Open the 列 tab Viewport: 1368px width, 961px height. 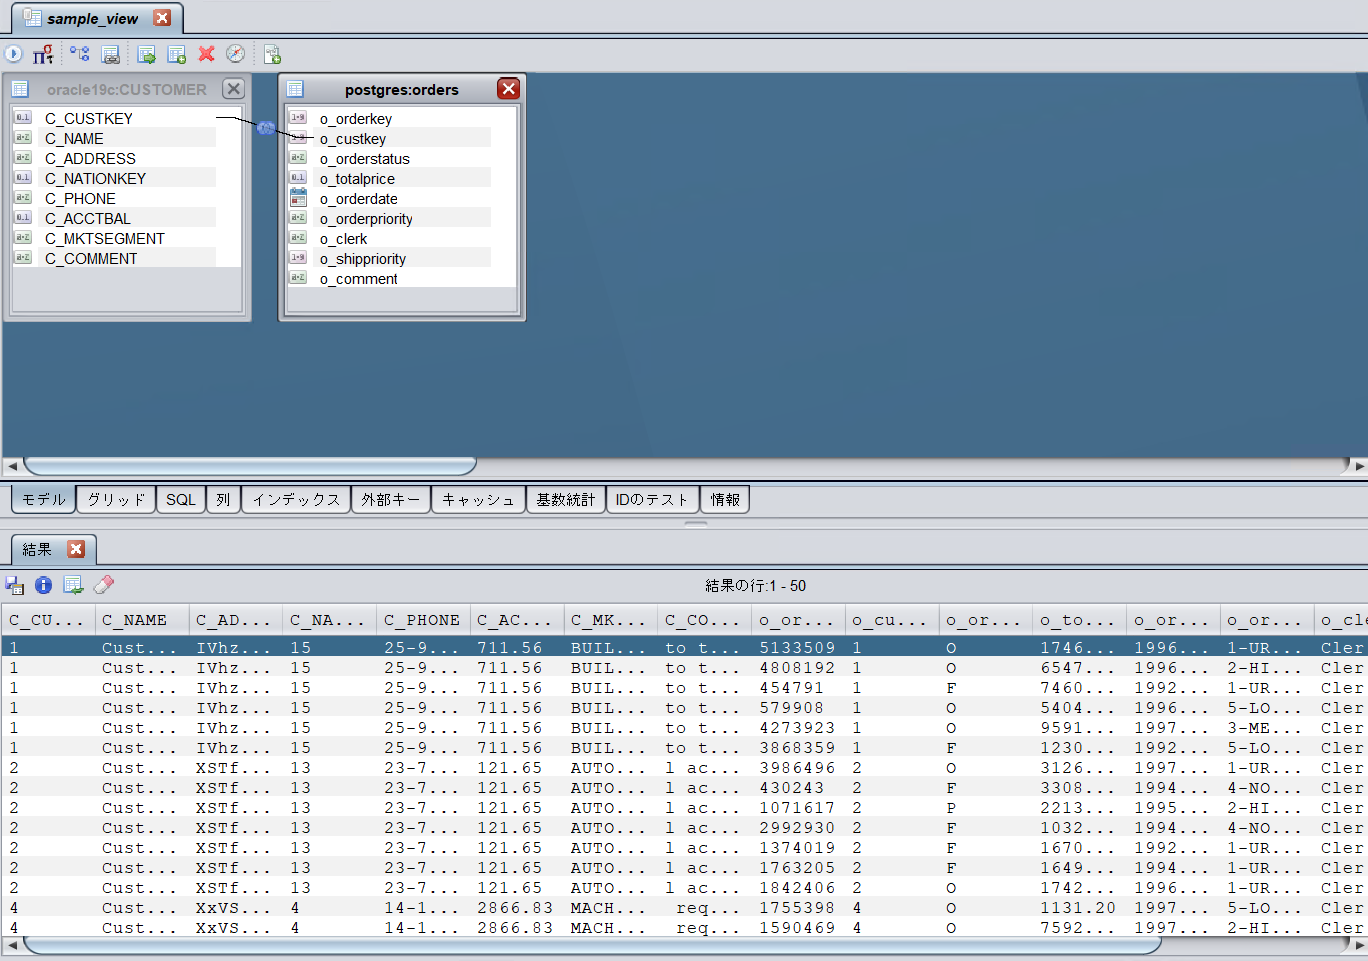223,499
